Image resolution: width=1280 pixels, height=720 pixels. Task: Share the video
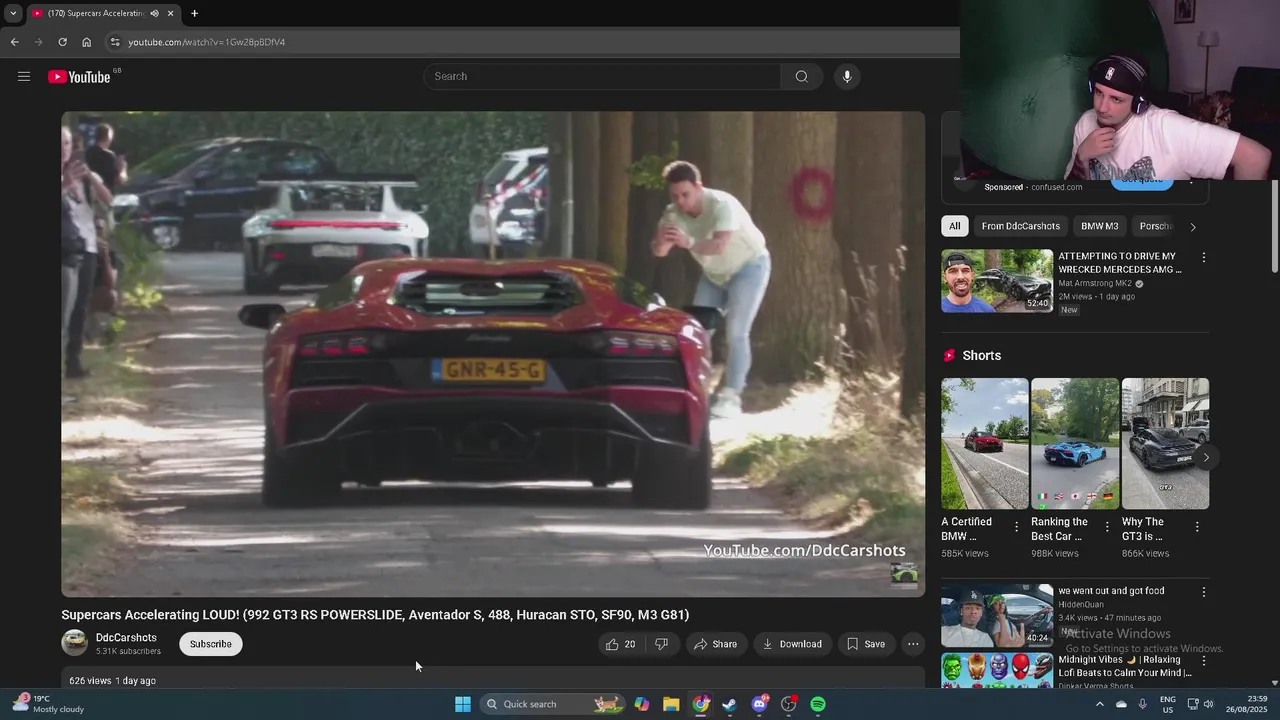point(715,644)
